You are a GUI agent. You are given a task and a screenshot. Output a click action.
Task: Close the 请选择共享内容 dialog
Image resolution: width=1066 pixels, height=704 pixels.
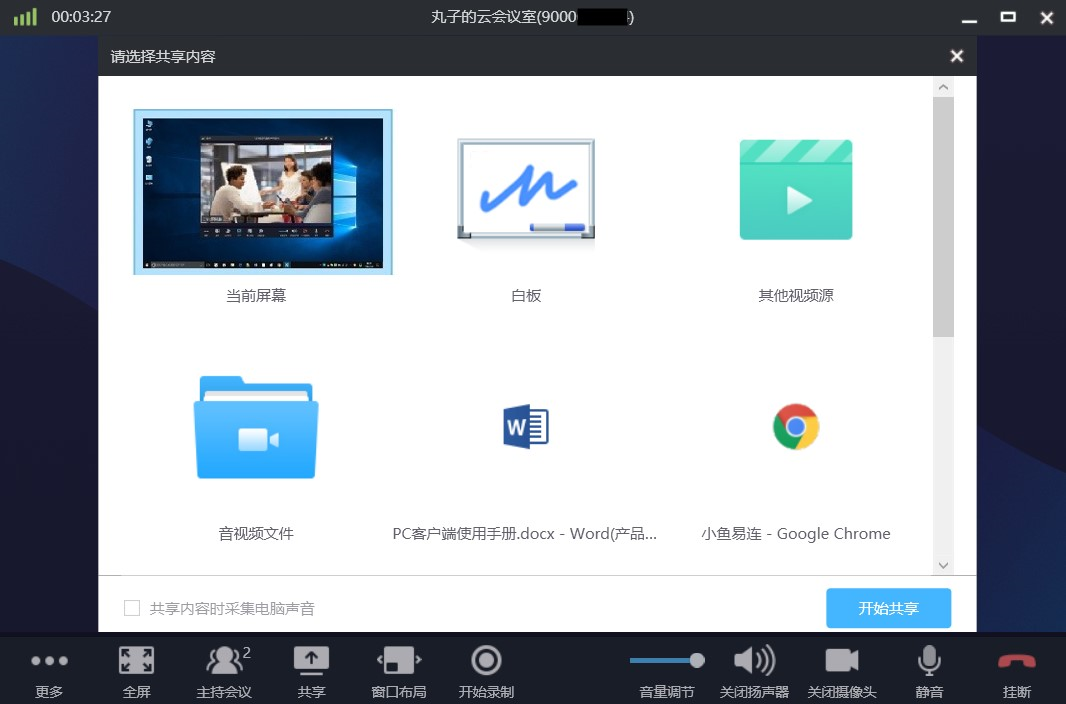[x=957, y=56]
